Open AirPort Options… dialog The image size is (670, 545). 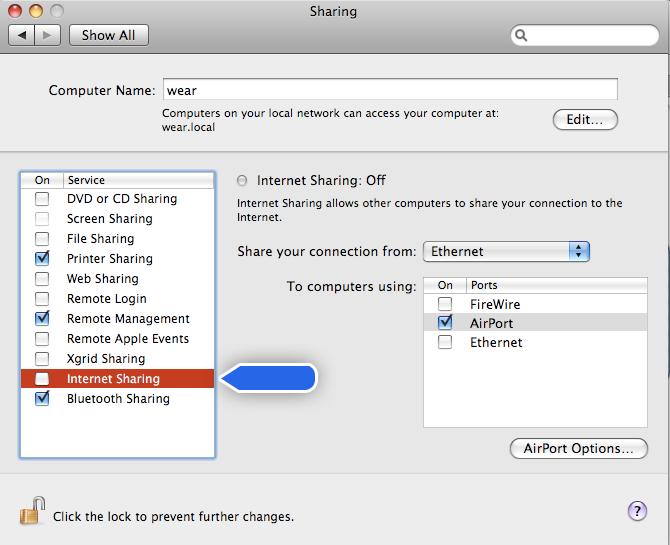(578, 448)
